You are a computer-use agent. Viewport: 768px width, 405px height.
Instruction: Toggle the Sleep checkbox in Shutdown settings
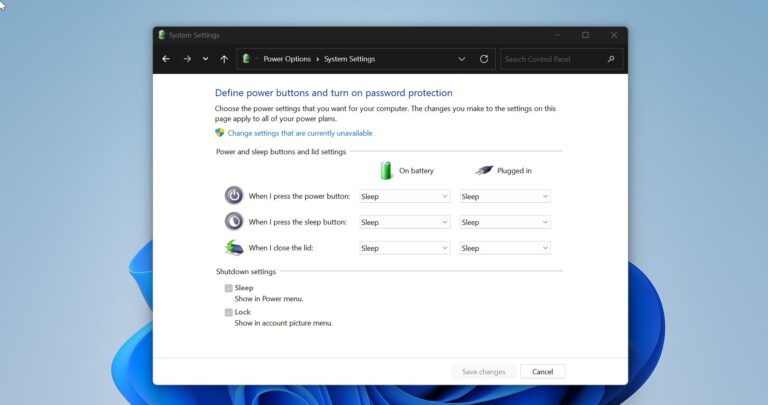(229, 288)
